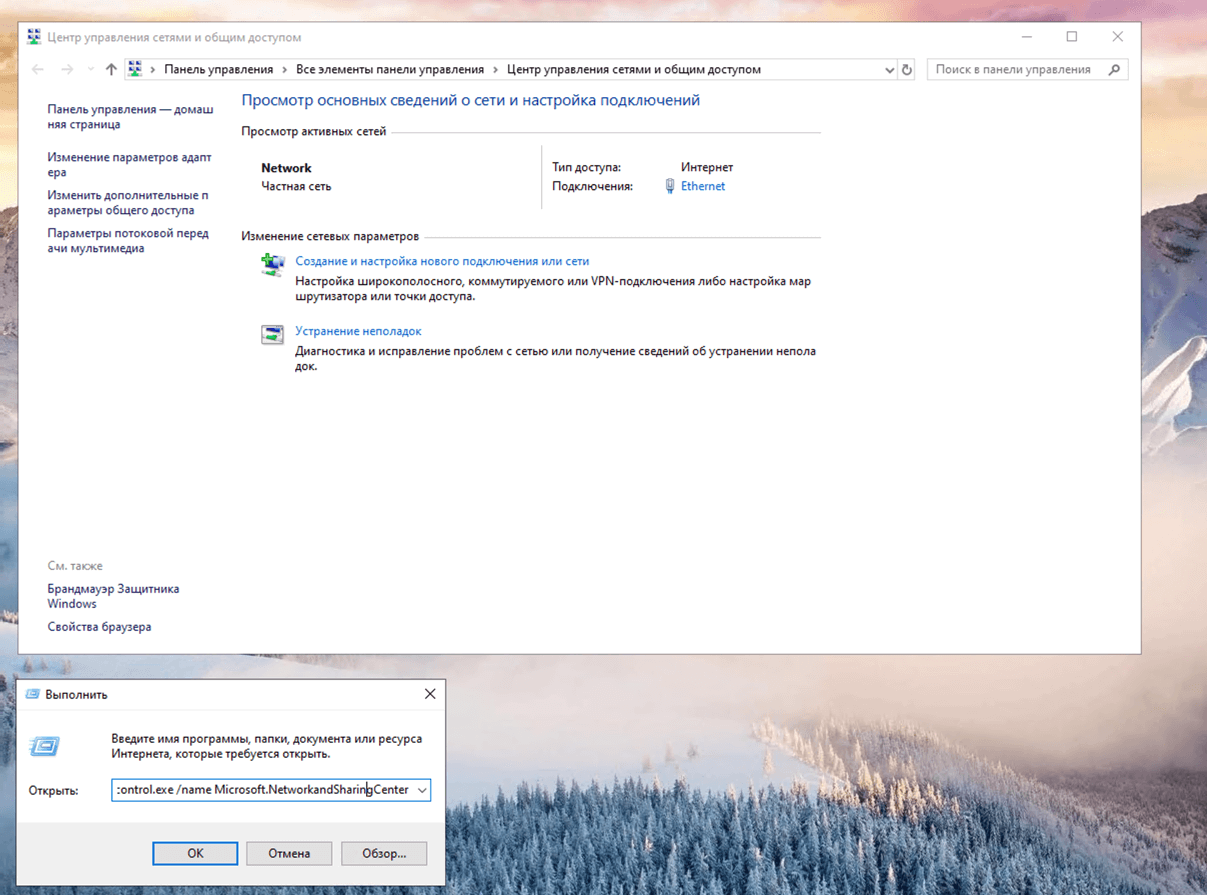This screenshot has width=1207, height=895.
Task: Minimize the Network Center window
Action: point(1027,37)
